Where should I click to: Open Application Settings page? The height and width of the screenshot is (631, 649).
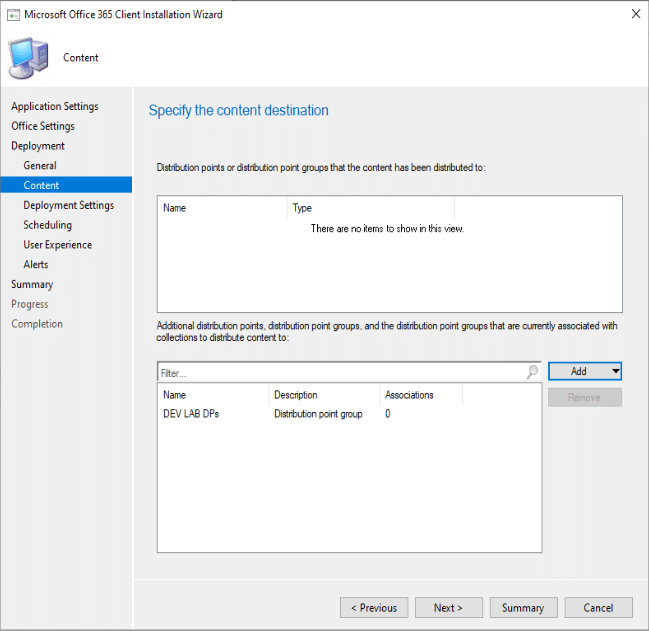[55, 106]
